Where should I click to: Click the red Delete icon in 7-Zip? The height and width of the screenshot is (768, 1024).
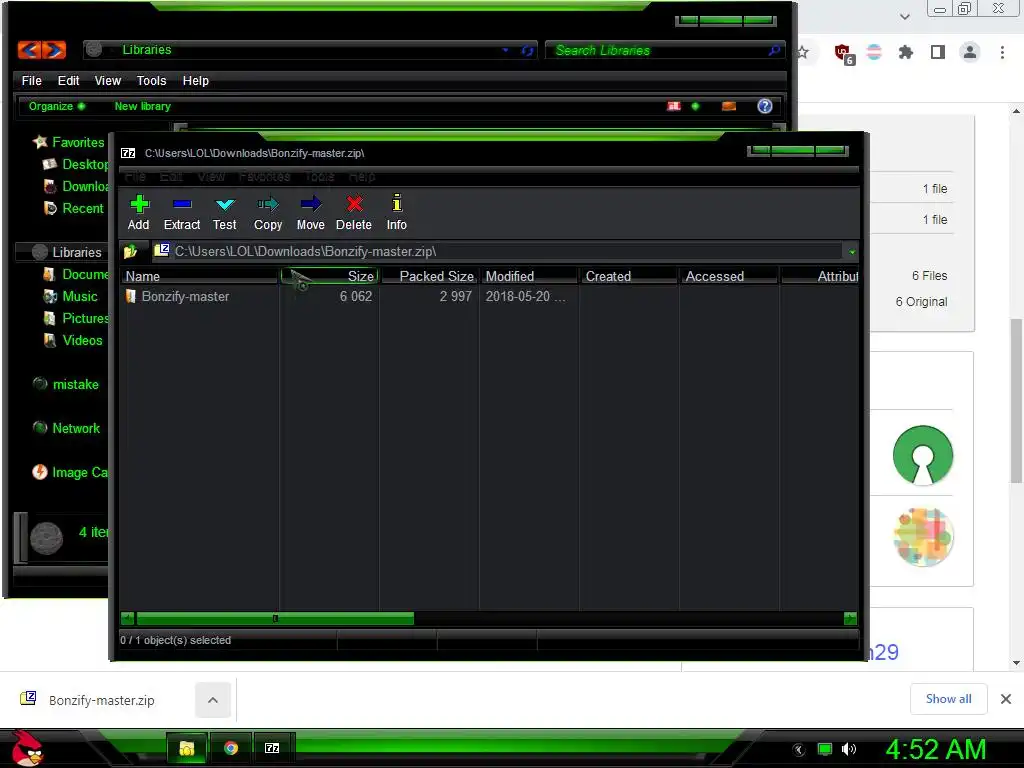click(353, 213)
